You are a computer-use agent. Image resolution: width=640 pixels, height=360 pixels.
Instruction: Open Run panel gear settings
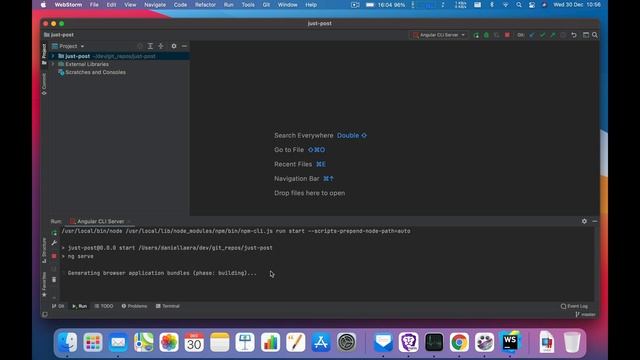click(x=584, y=221)
